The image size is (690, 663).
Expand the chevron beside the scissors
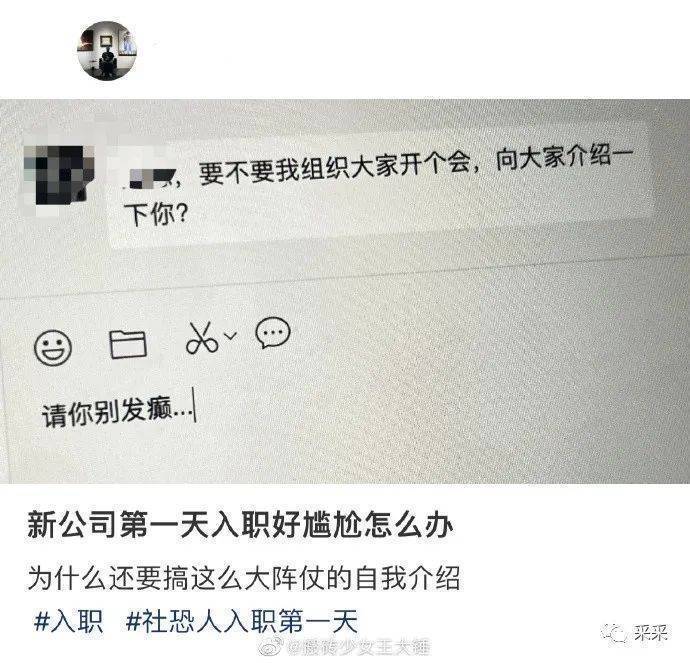click(x=230, y=336)
